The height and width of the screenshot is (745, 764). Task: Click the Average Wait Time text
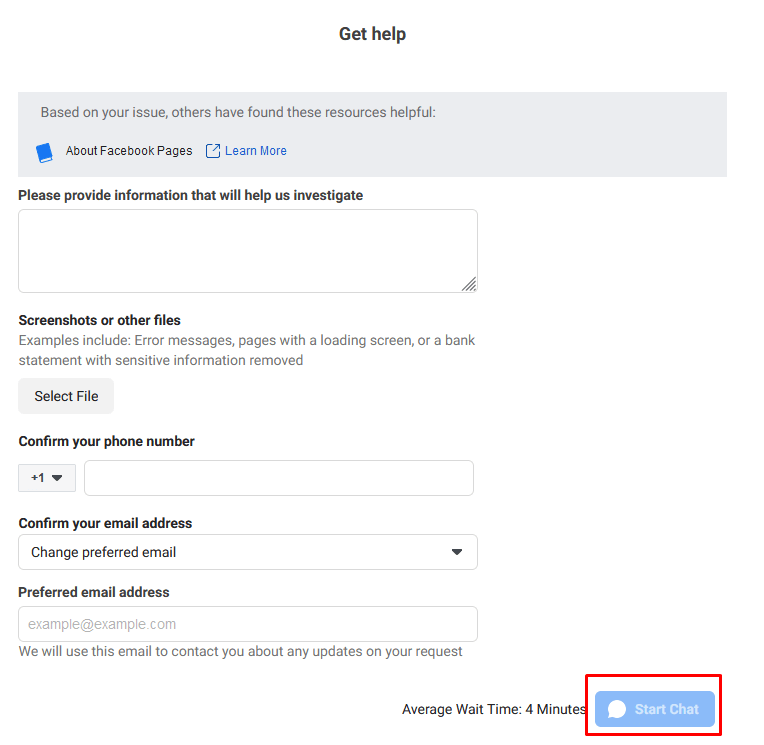coord(493,709)
